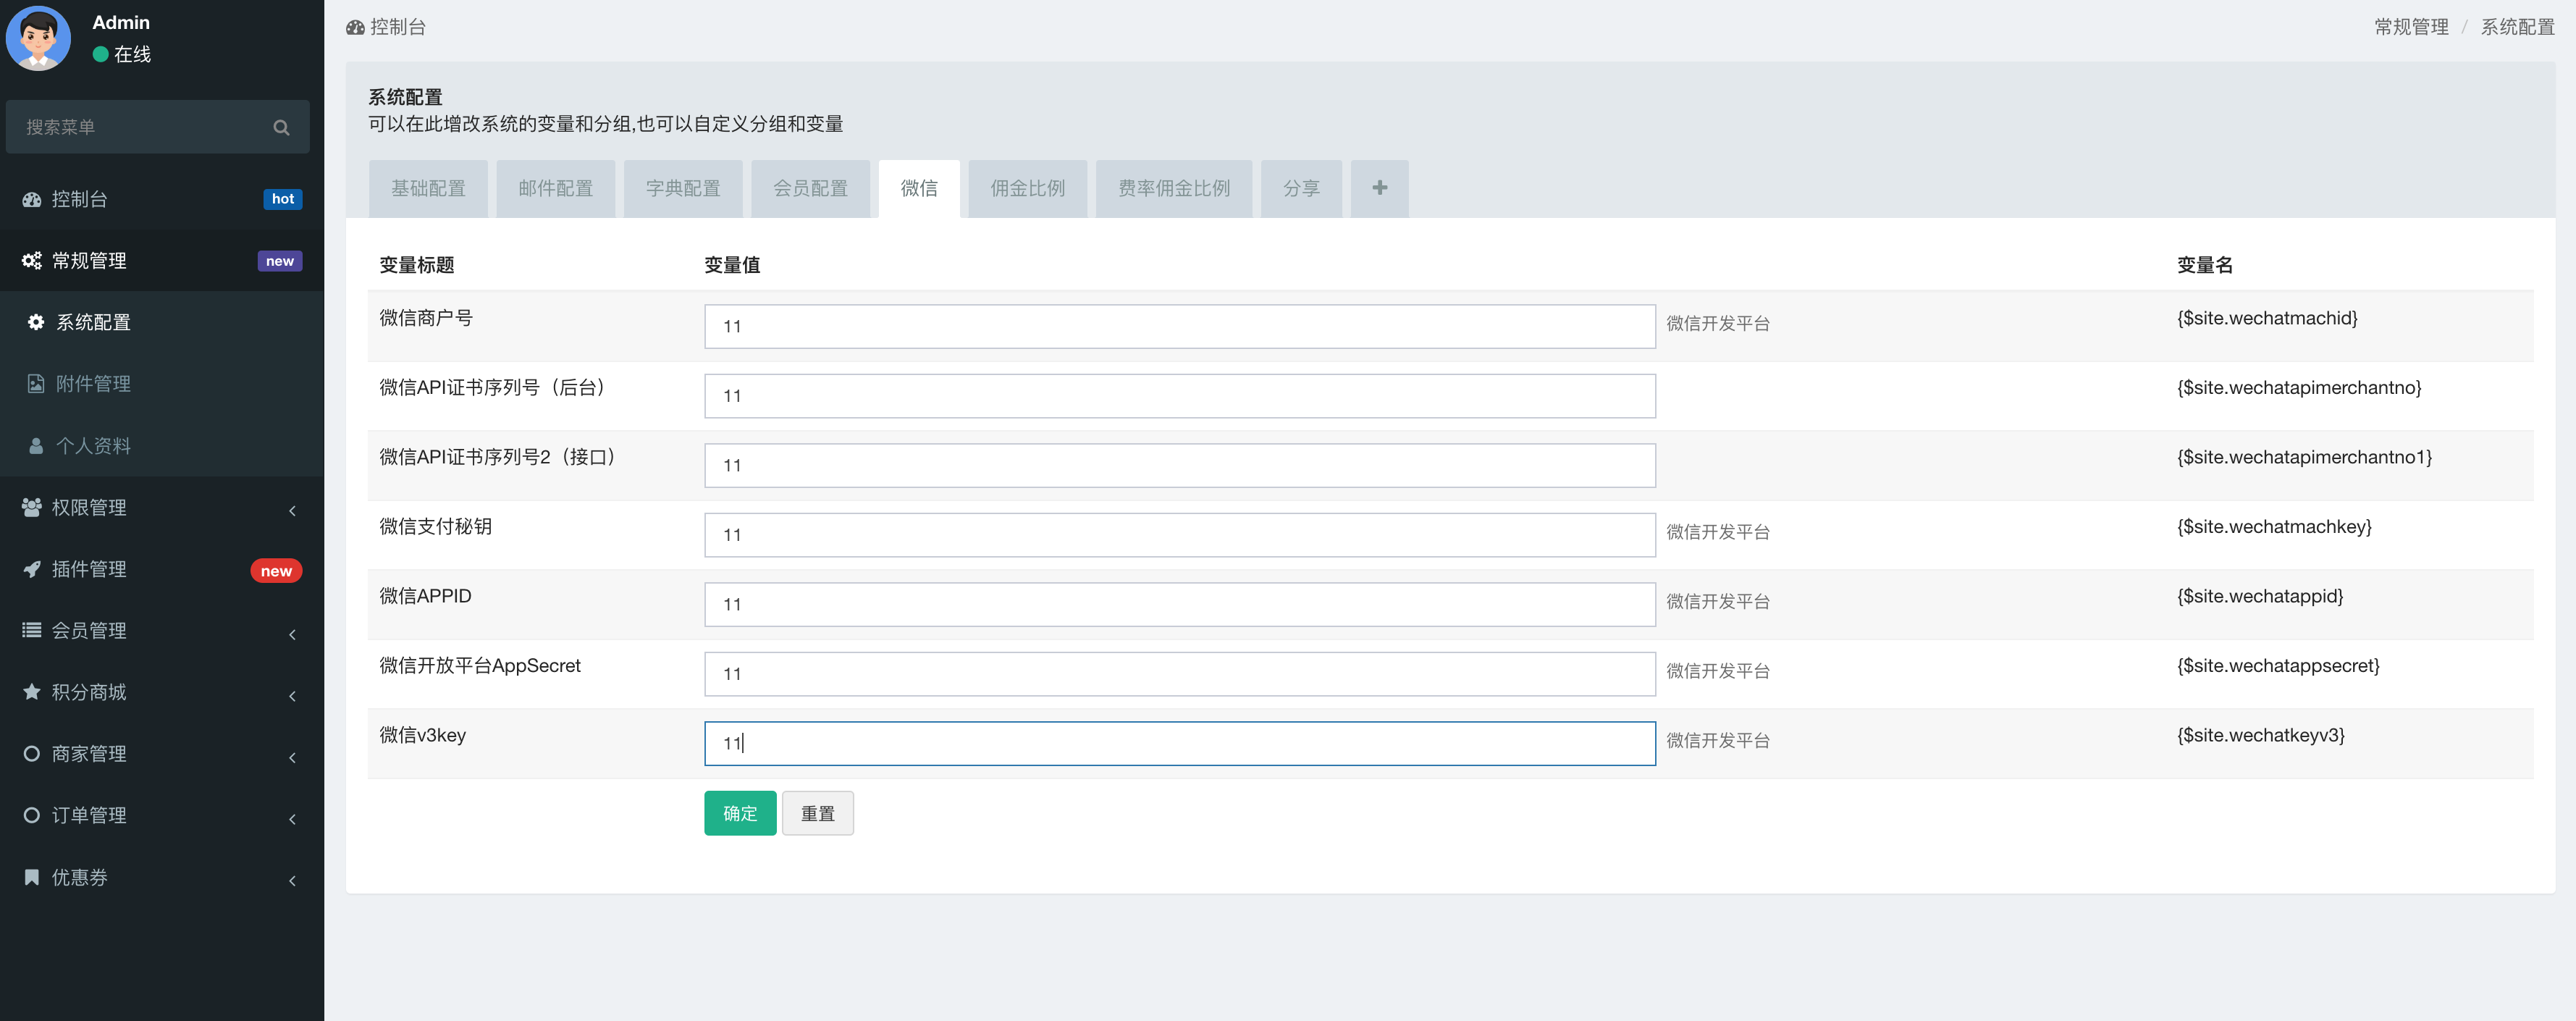Image resolution: width=2576 pixels, height=1021 pixels.
Task: Expand the 积分商城 menu chevron
Action: pyautogui.click(x=292, y=695)
